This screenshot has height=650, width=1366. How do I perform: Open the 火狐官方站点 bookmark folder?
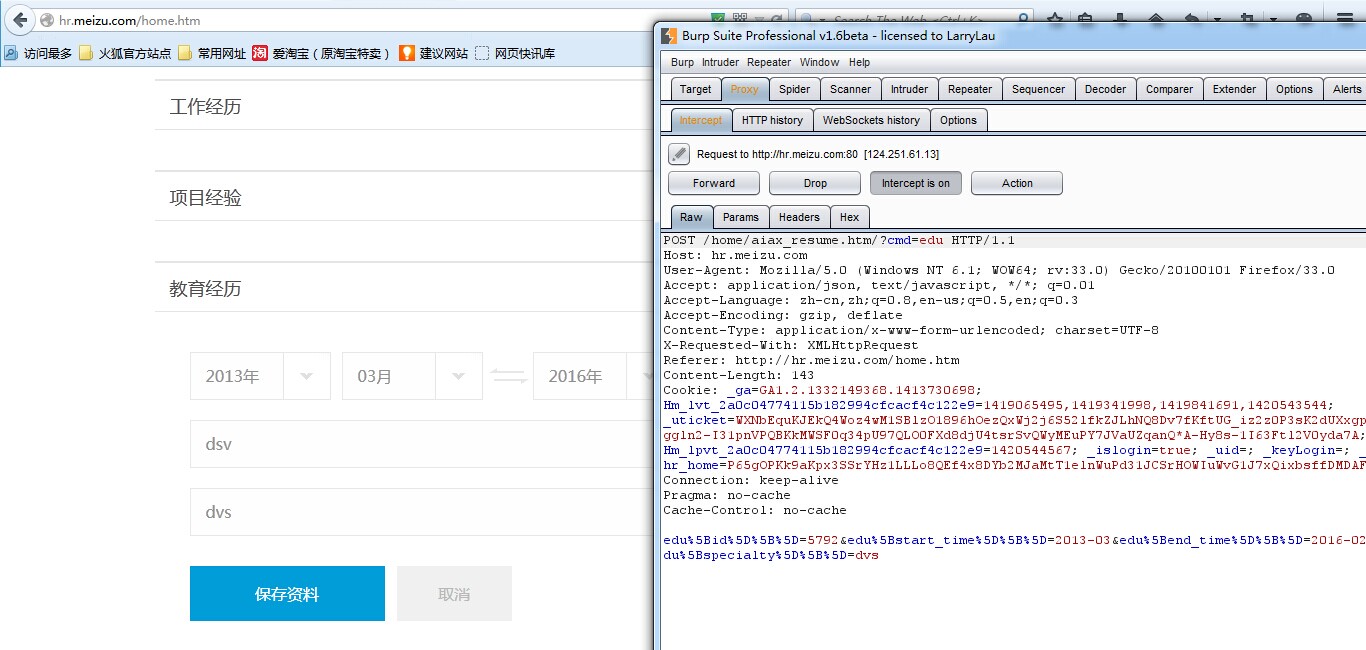[x=124, y=53]
